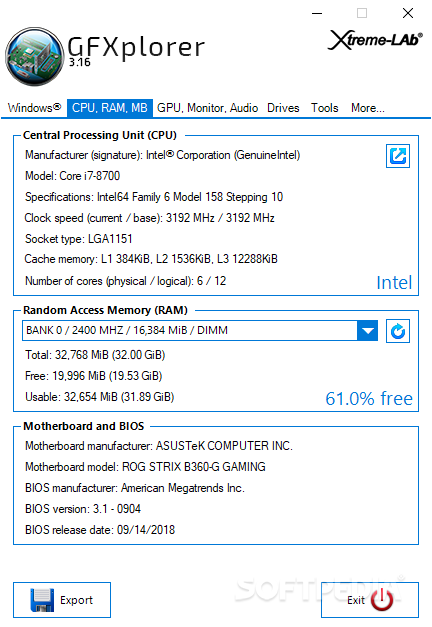Screen dimensions: 432x627
Task: Click the Cache memory line
Action: pos(151,259)
